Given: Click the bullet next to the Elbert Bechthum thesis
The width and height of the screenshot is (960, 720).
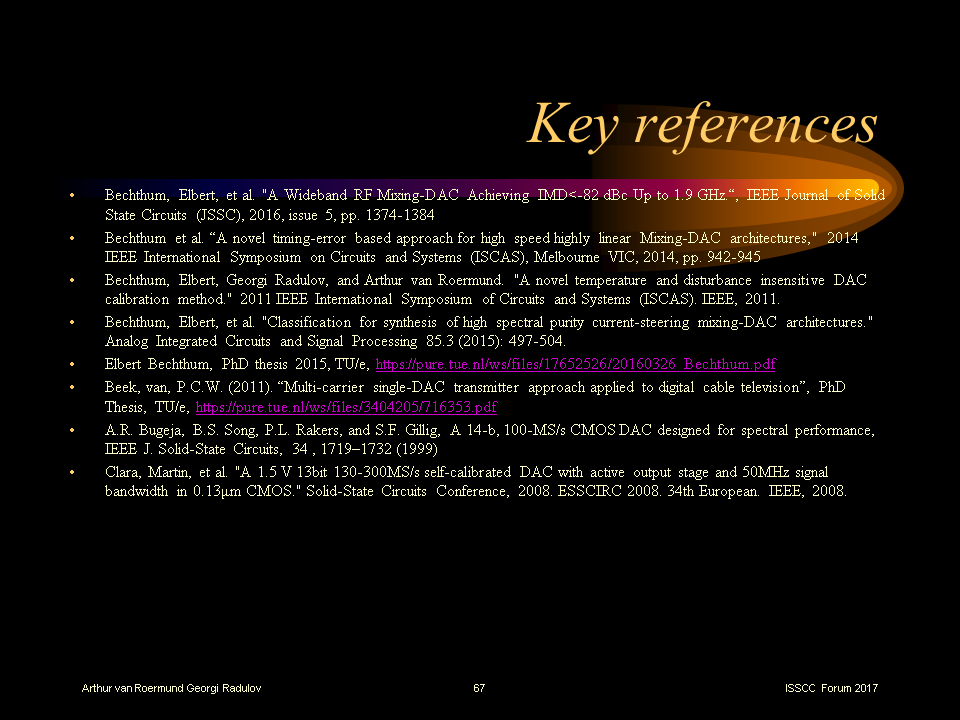Looking at the screenshot, I should 71,364.
